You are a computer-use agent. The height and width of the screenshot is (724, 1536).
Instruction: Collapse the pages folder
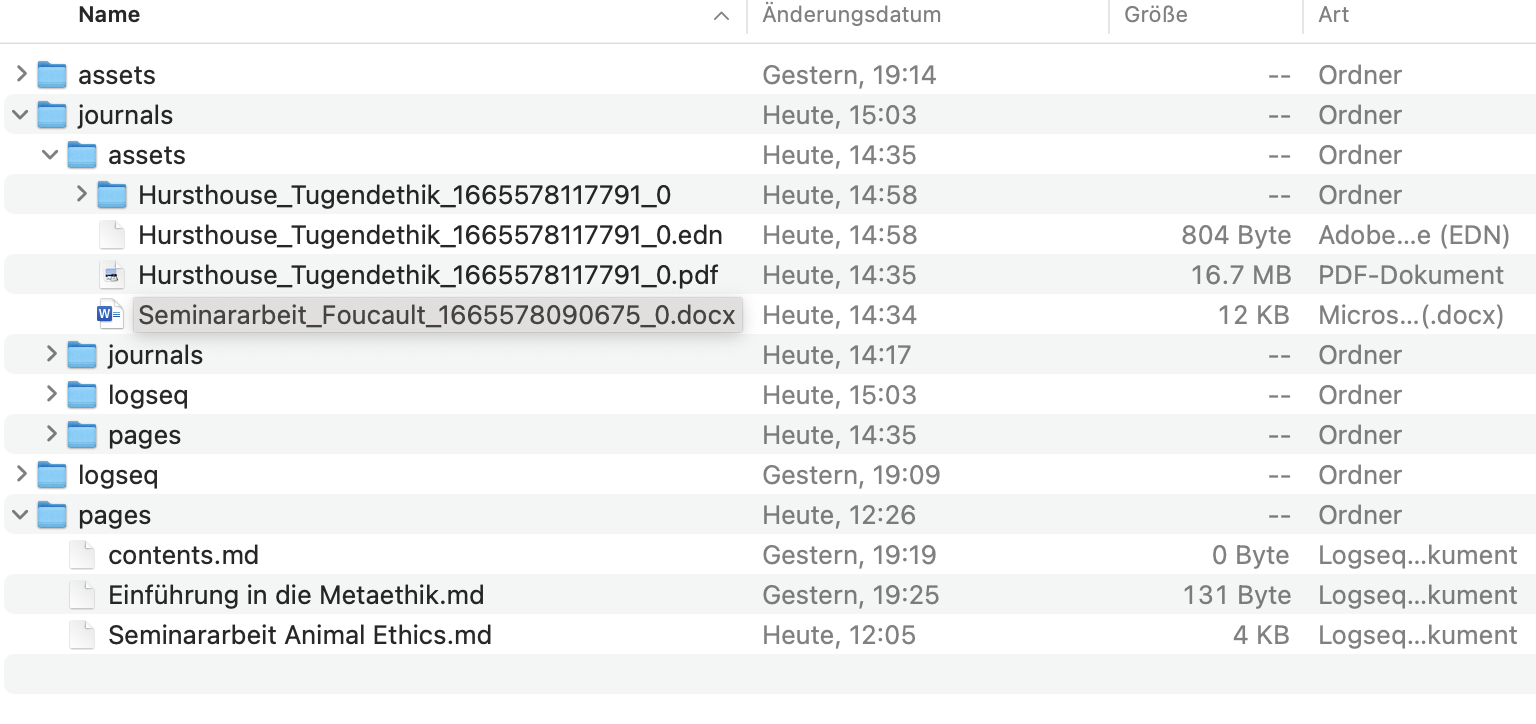[x=18, y=514]
